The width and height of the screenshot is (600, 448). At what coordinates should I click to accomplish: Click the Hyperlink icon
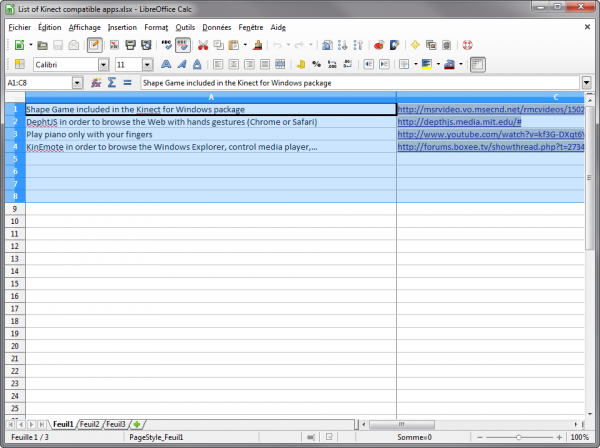click(x=326, y=45)
